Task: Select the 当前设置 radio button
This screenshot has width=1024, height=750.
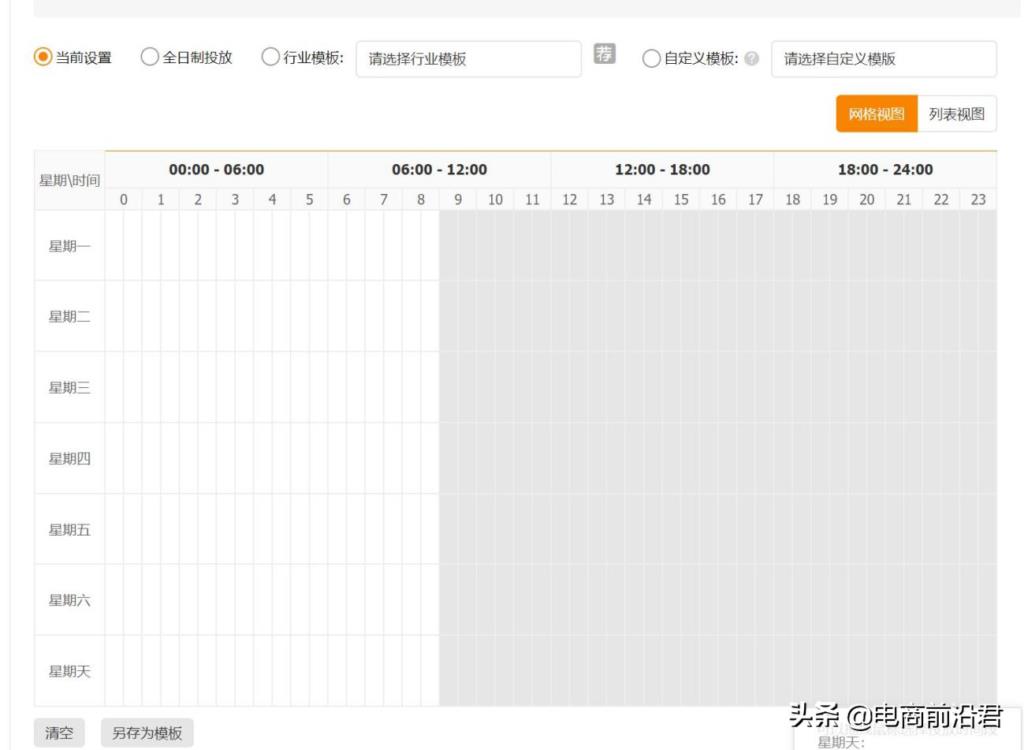Action: click(x=42, y=57)
